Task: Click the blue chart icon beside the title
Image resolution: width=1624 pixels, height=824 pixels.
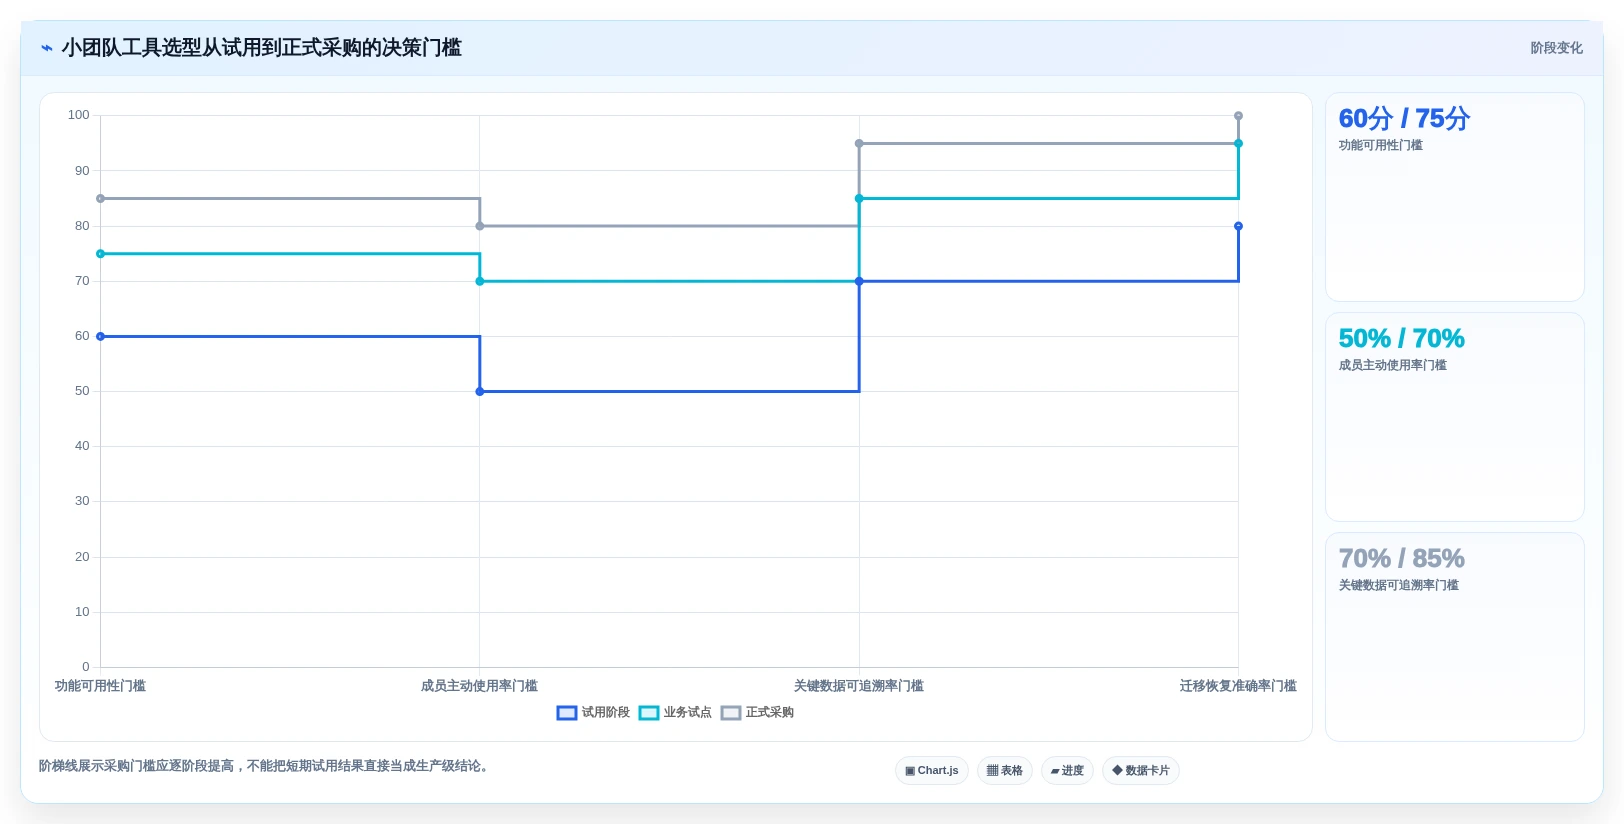Action: (46, 48)
